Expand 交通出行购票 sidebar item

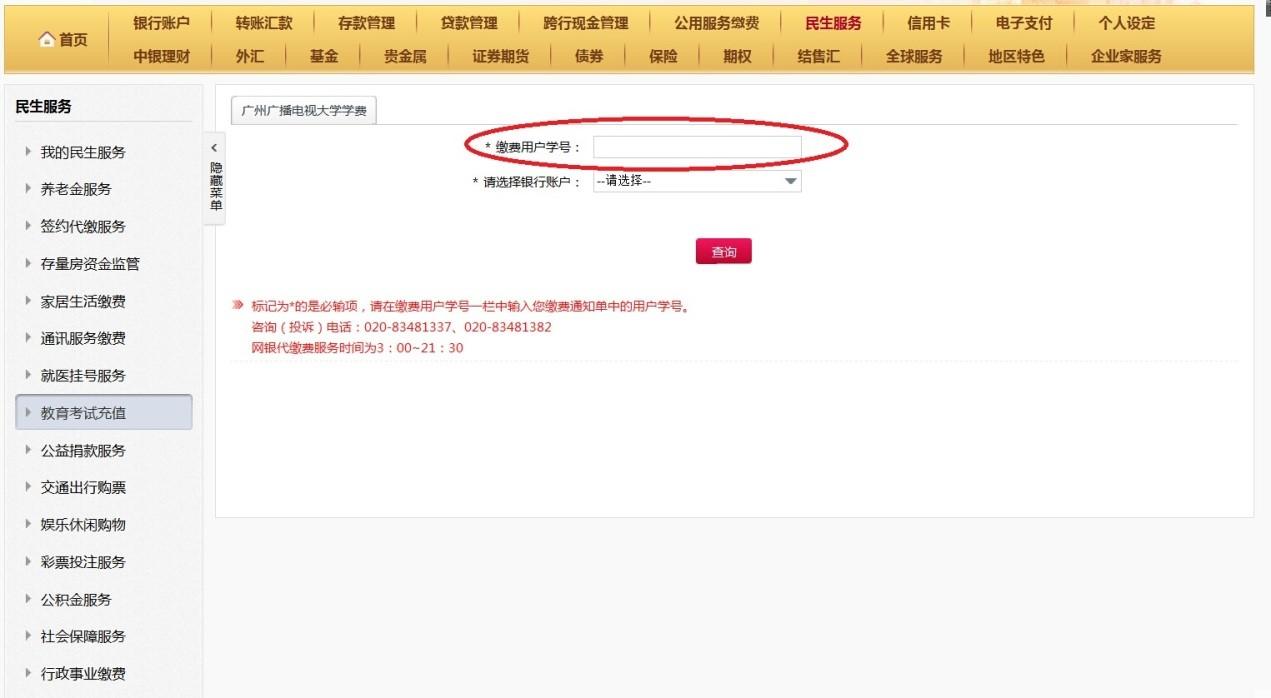click(x=104, y=487)
